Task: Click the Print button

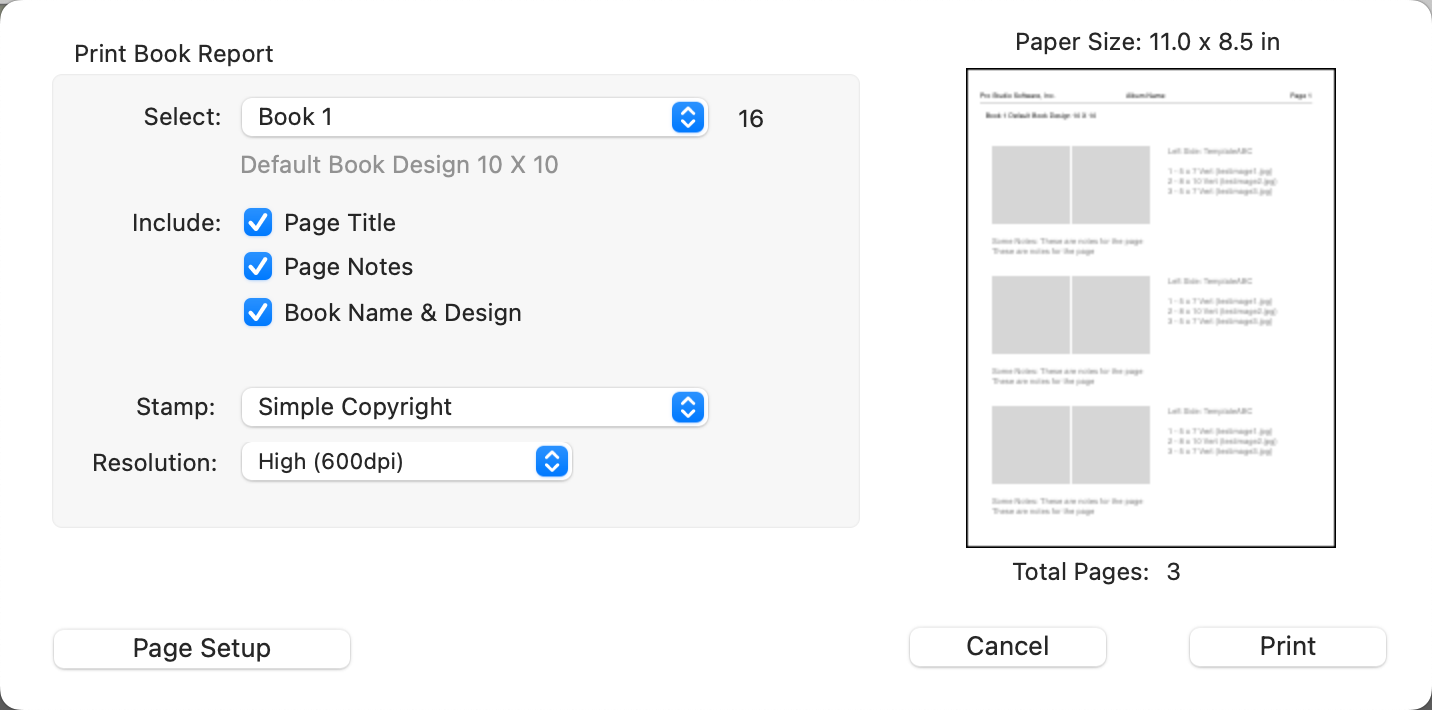Action: [1287, 646]
